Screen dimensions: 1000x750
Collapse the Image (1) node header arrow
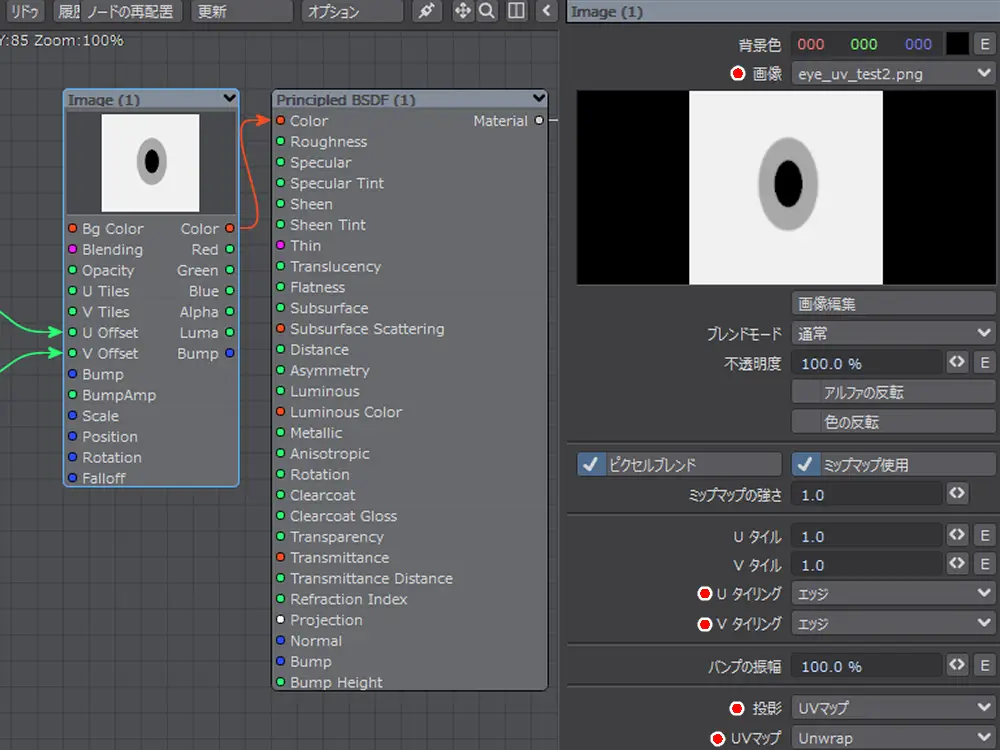(230, 99)
